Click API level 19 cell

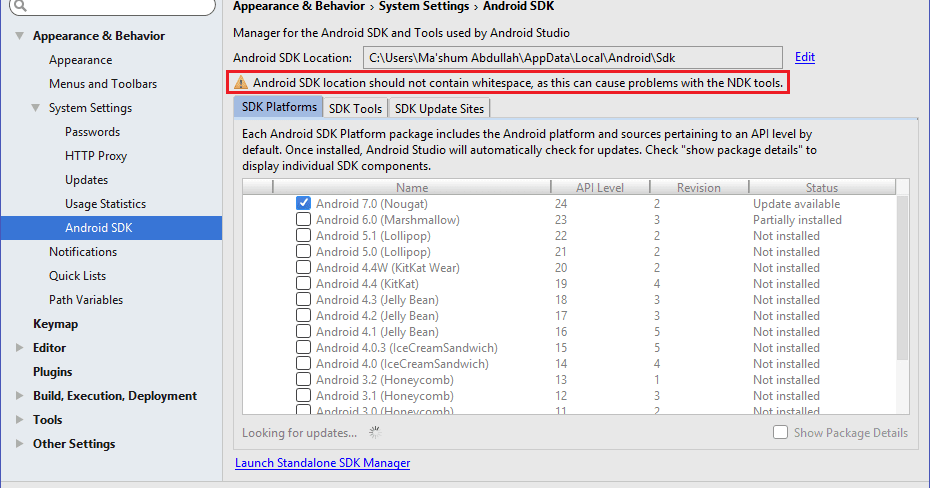click(x=561, y=283)
